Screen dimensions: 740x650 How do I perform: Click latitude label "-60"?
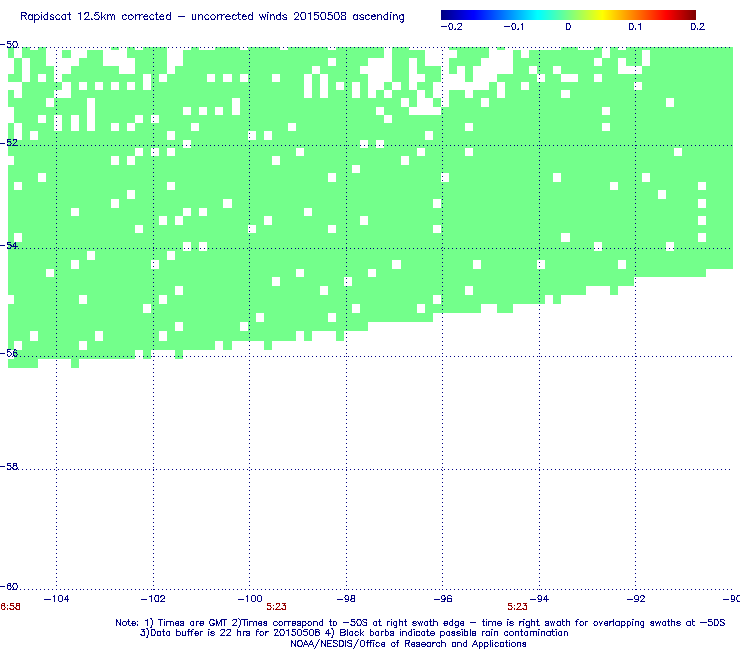point(9,586)
